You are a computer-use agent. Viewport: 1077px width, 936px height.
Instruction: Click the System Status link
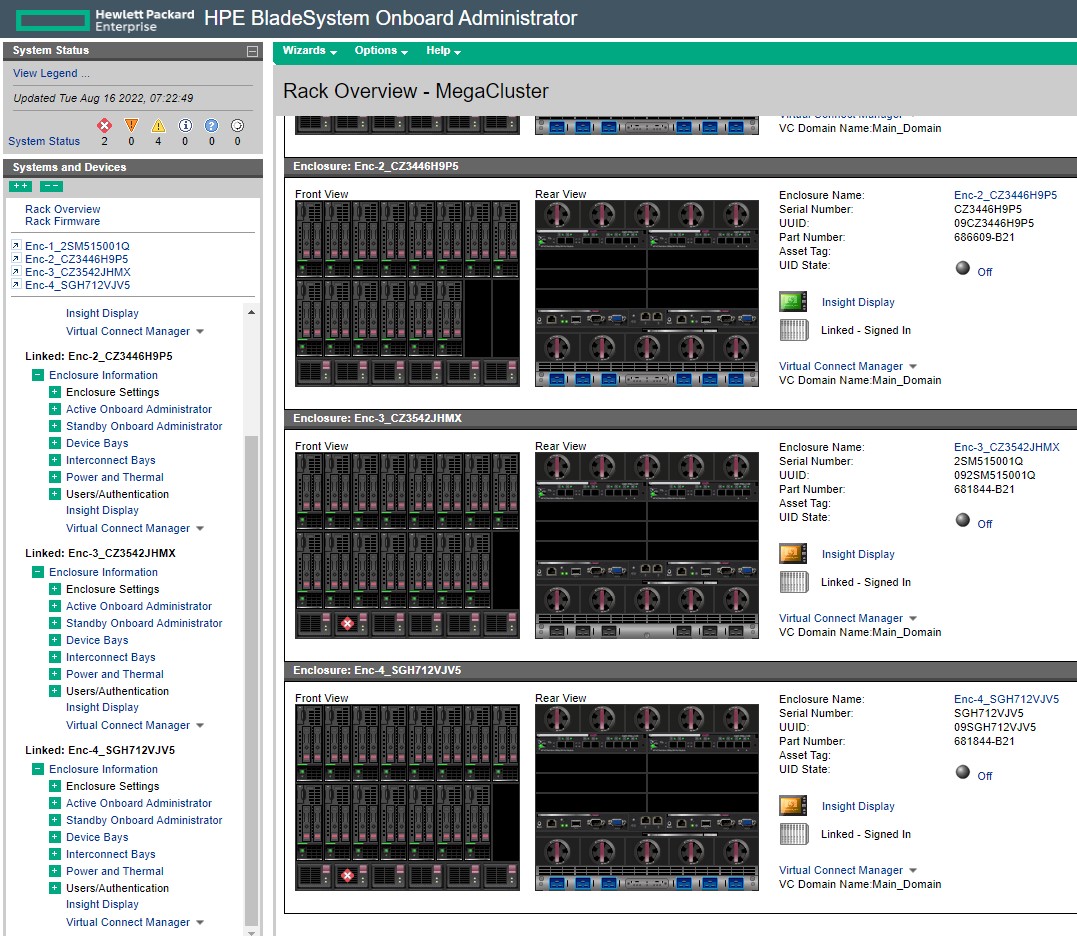tap(44, 141)
